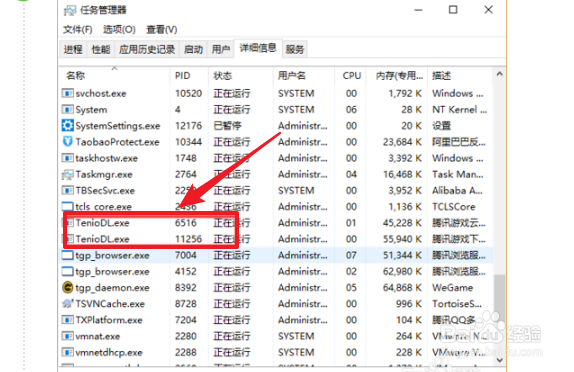Select the TSVNCache.exe process name
This screenshot has height=372, width=574.
110,304
